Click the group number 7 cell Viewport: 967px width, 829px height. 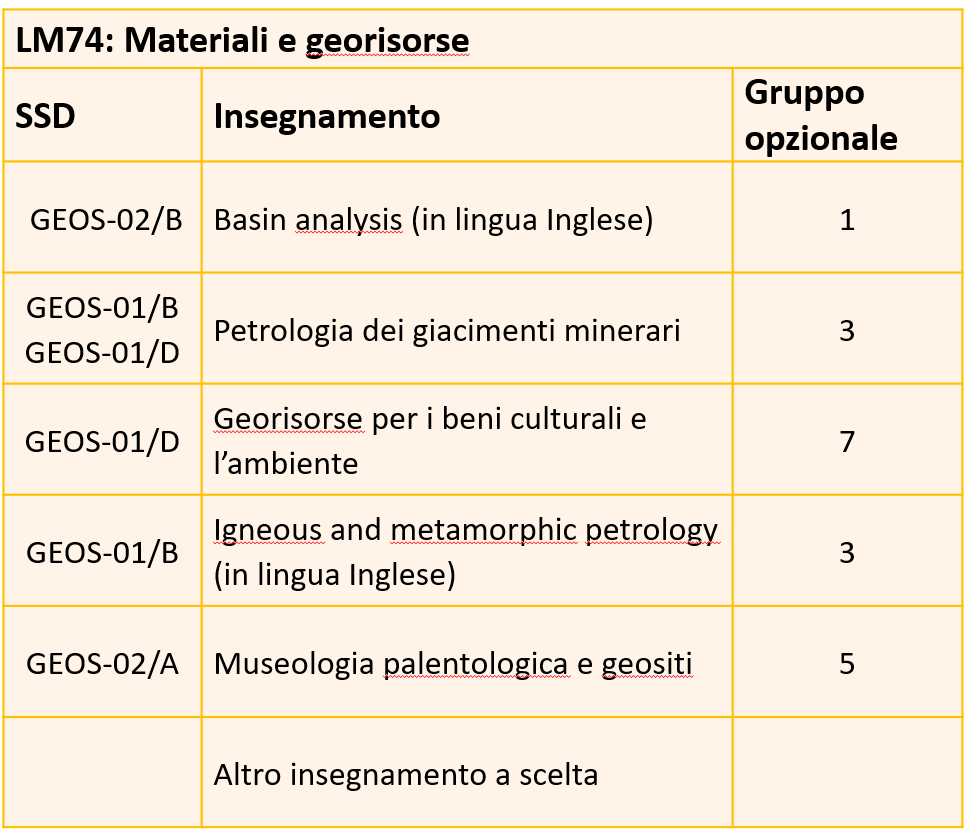(847, 441)
